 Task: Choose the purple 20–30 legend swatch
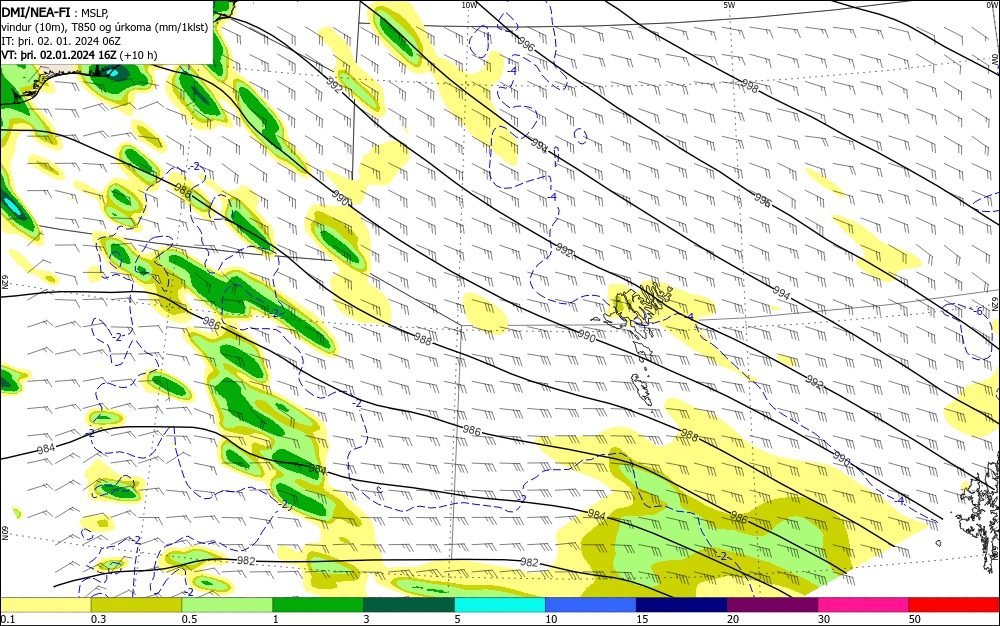point(772,605)
